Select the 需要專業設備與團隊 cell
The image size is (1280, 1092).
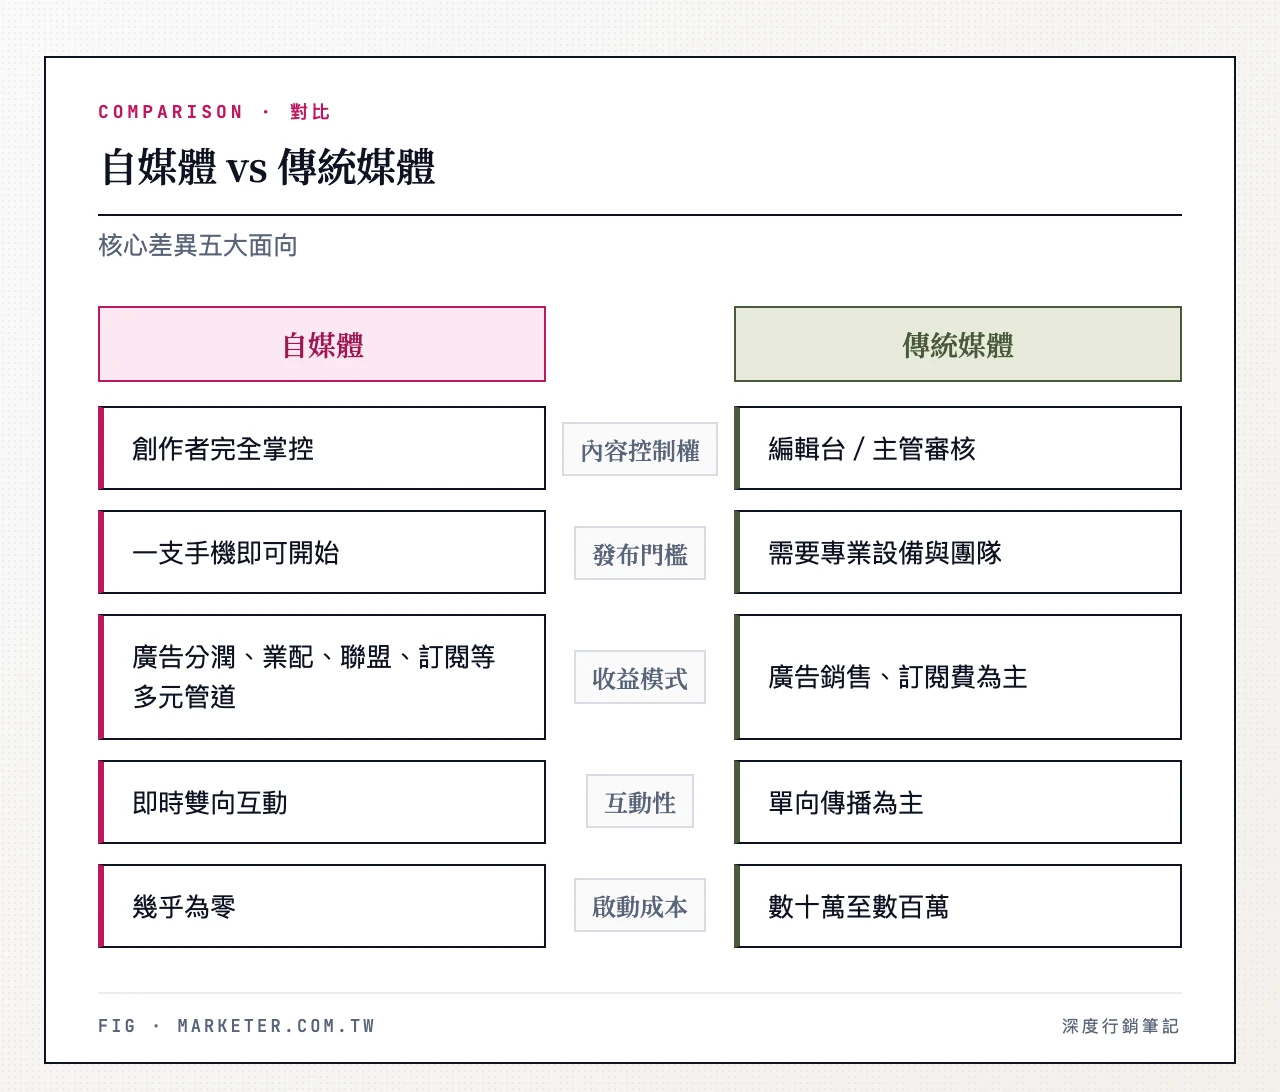958,552
